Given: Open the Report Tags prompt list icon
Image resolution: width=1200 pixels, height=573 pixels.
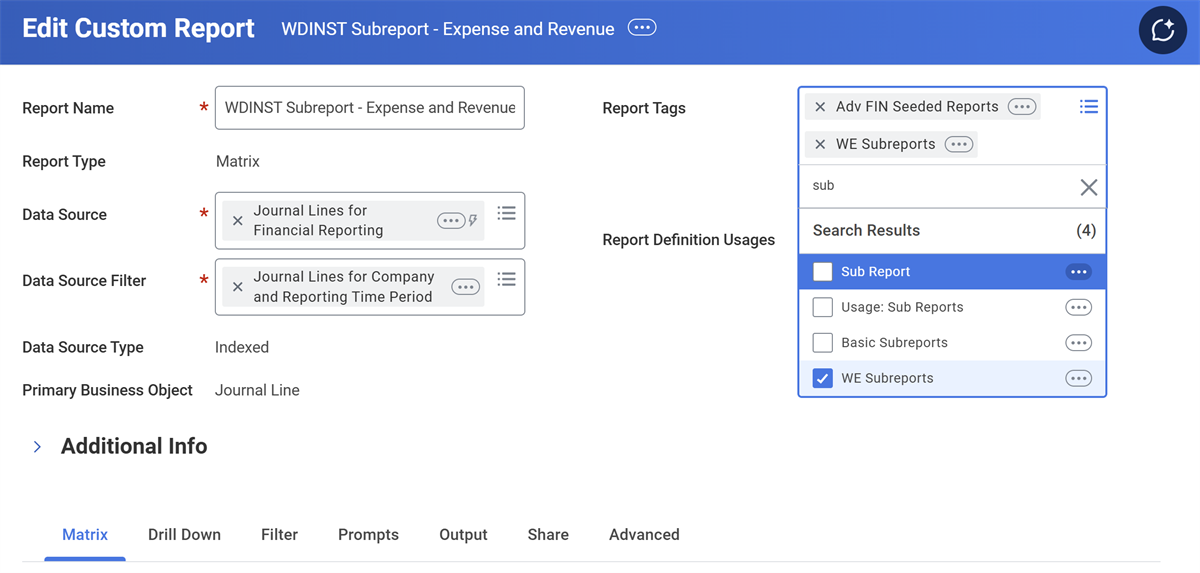Looking at the screenshot, I should click(1088, 107).
